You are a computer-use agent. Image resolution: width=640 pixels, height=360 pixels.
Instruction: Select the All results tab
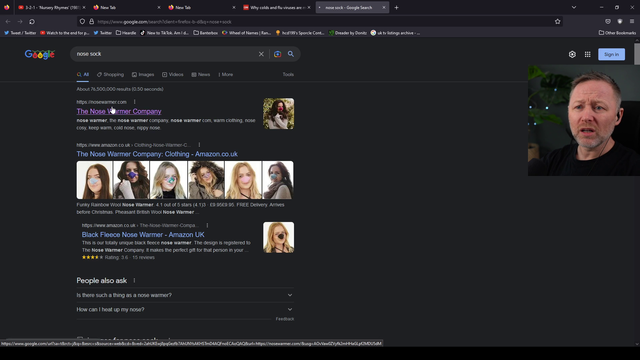pos(83,75)
